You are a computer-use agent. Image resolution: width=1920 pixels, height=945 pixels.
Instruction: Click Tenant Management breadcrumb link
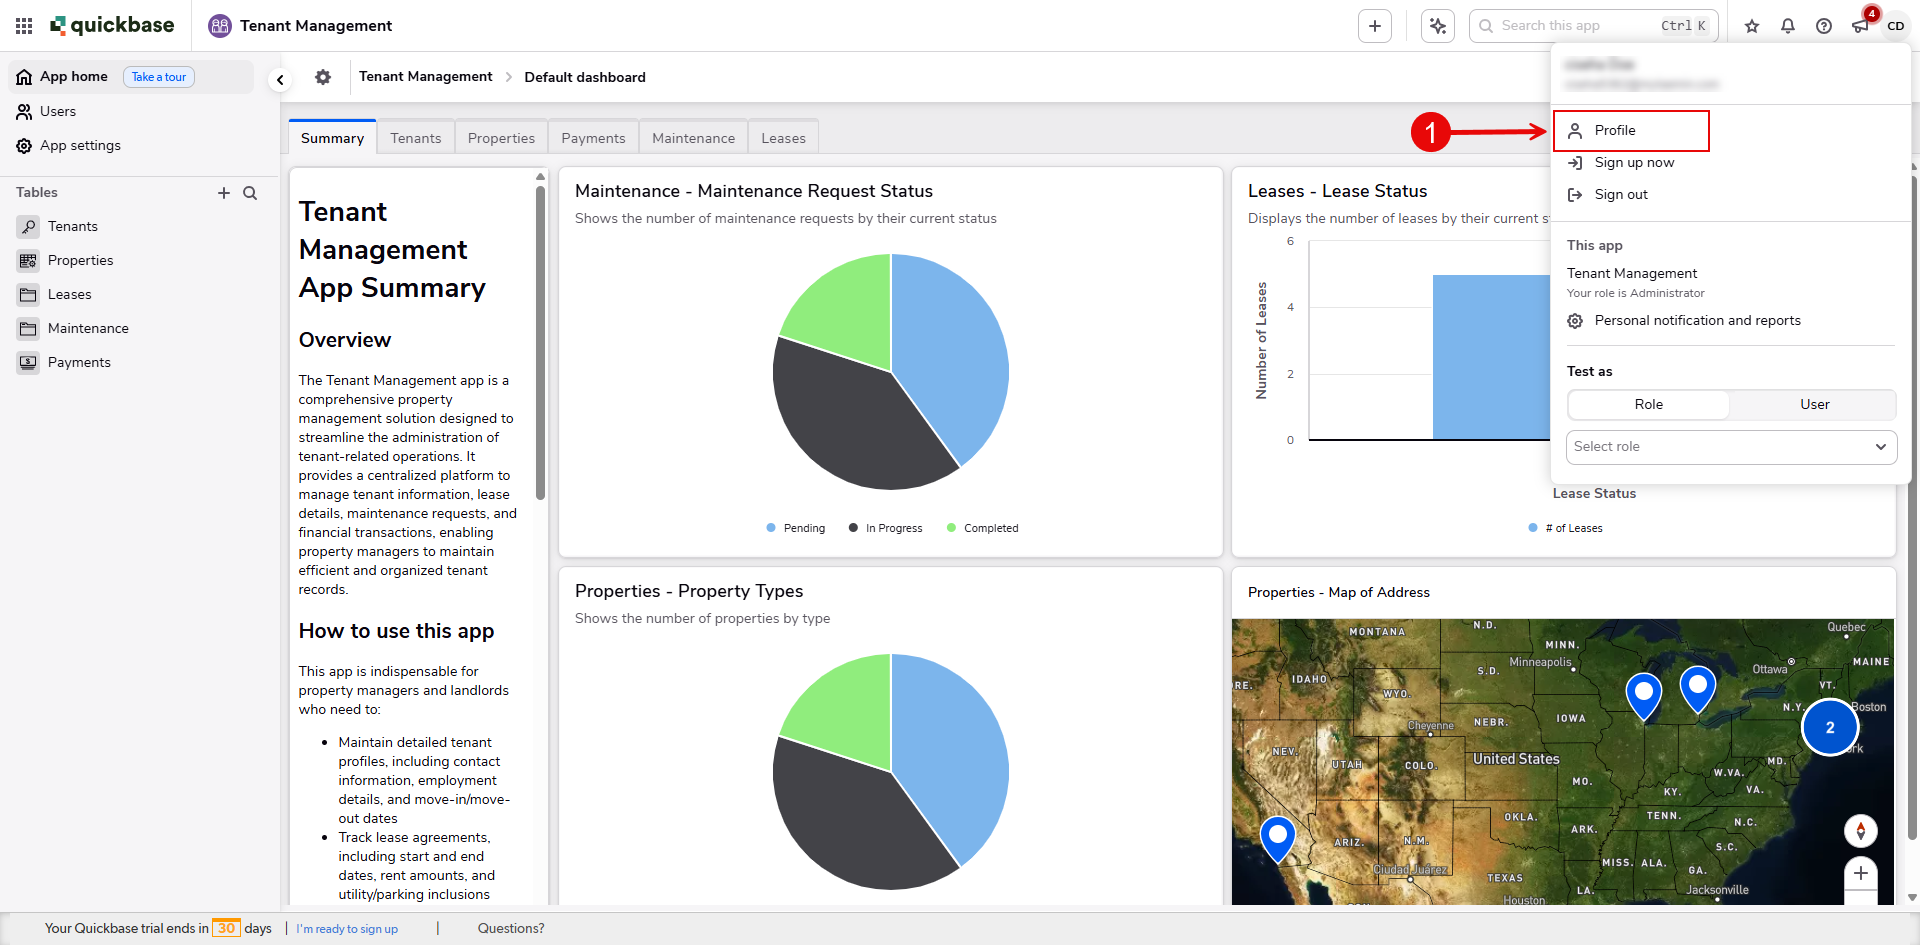coord(426,77)
